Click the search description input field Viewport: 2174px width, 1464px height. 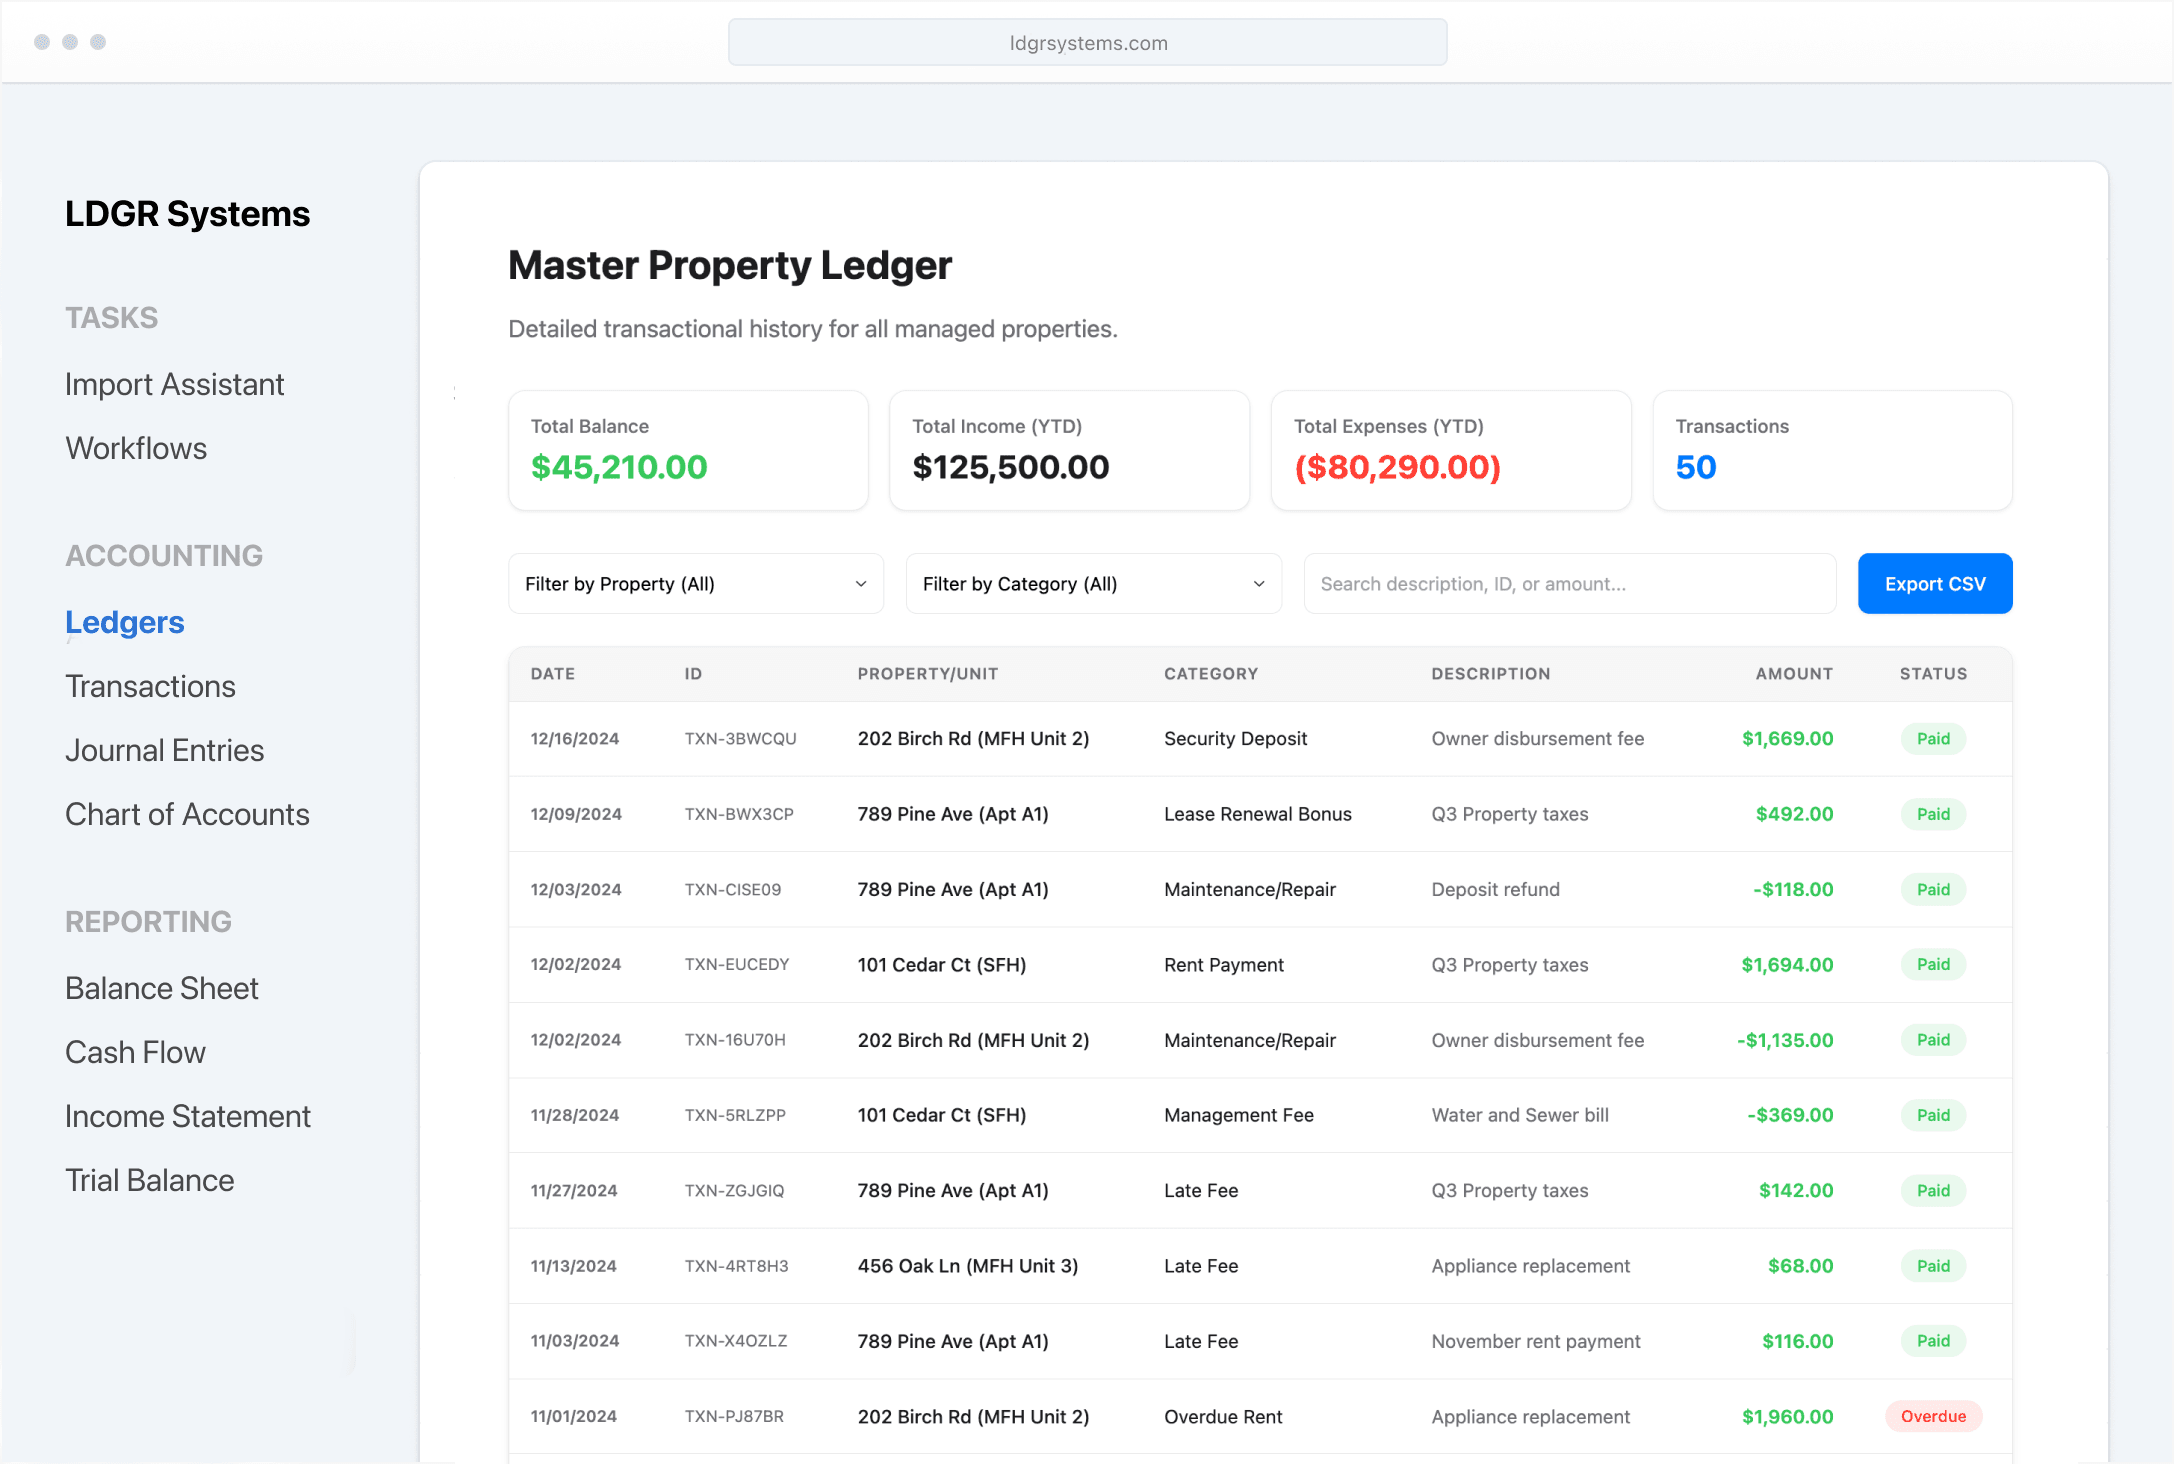pos(1568,584)
